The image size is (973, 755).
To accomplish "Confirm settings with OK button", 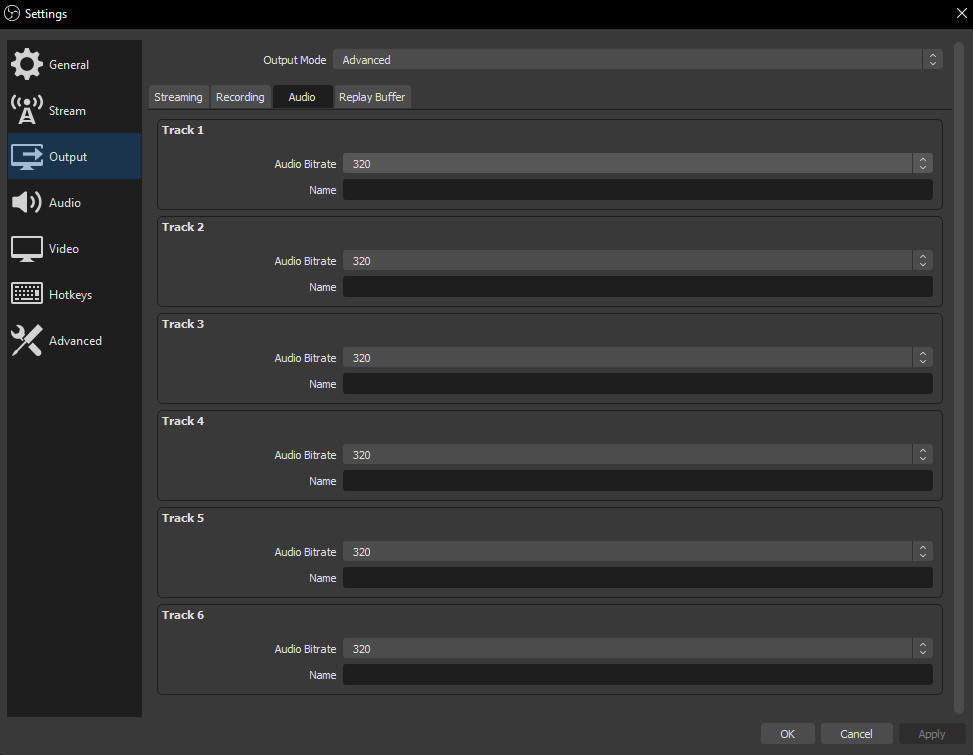I will coord(787,733).
